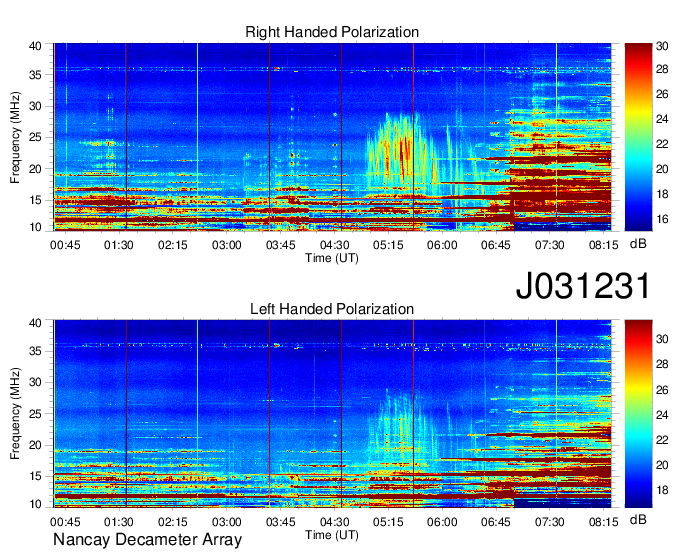680x552 pixels.
Task: Click the 20 MHz tick on top plot
Action: pyautogui.click(x=35, y=169)
